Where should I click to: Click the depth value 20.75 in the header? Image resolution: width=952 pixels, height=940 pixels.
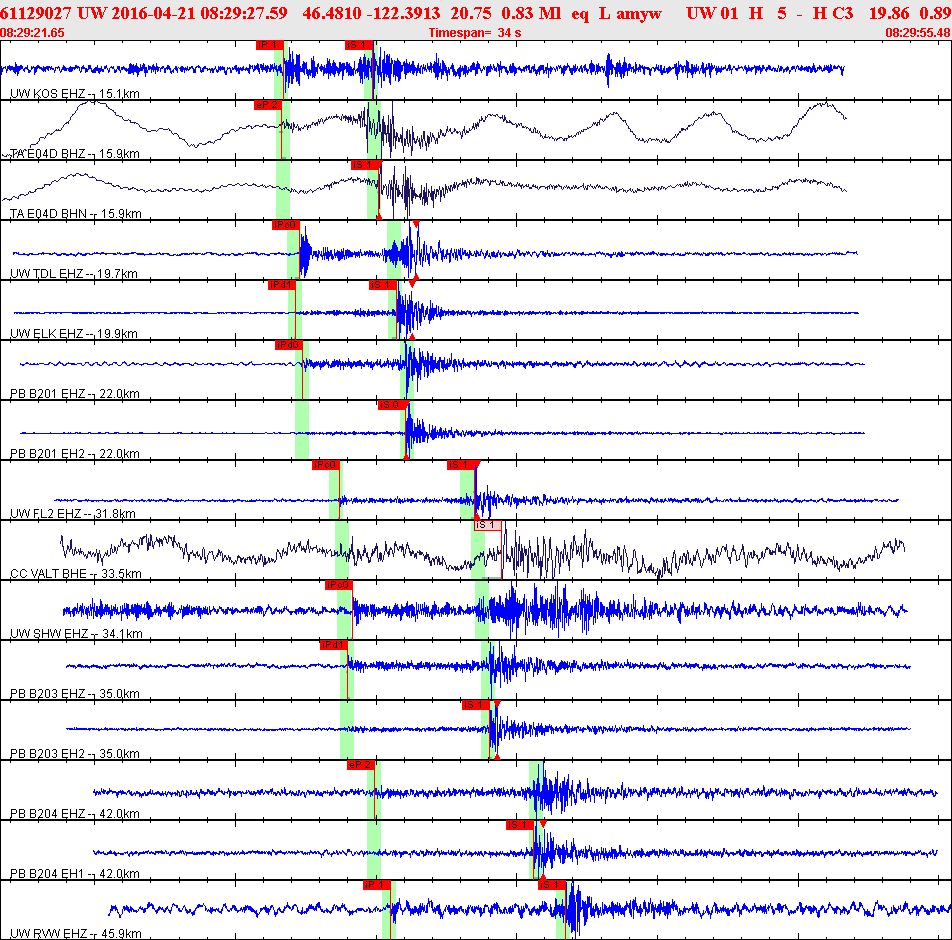tap(471, 13)
